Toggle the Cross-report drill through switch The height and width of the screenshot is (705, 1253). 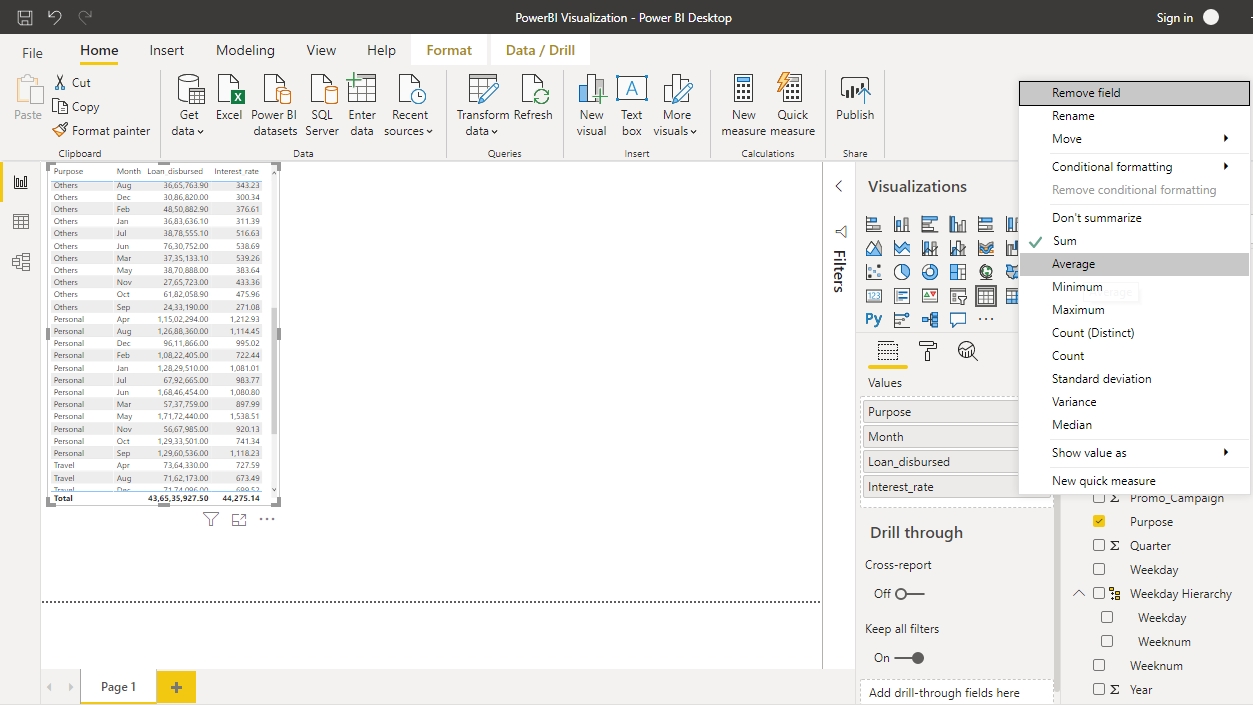pos(909,594)
